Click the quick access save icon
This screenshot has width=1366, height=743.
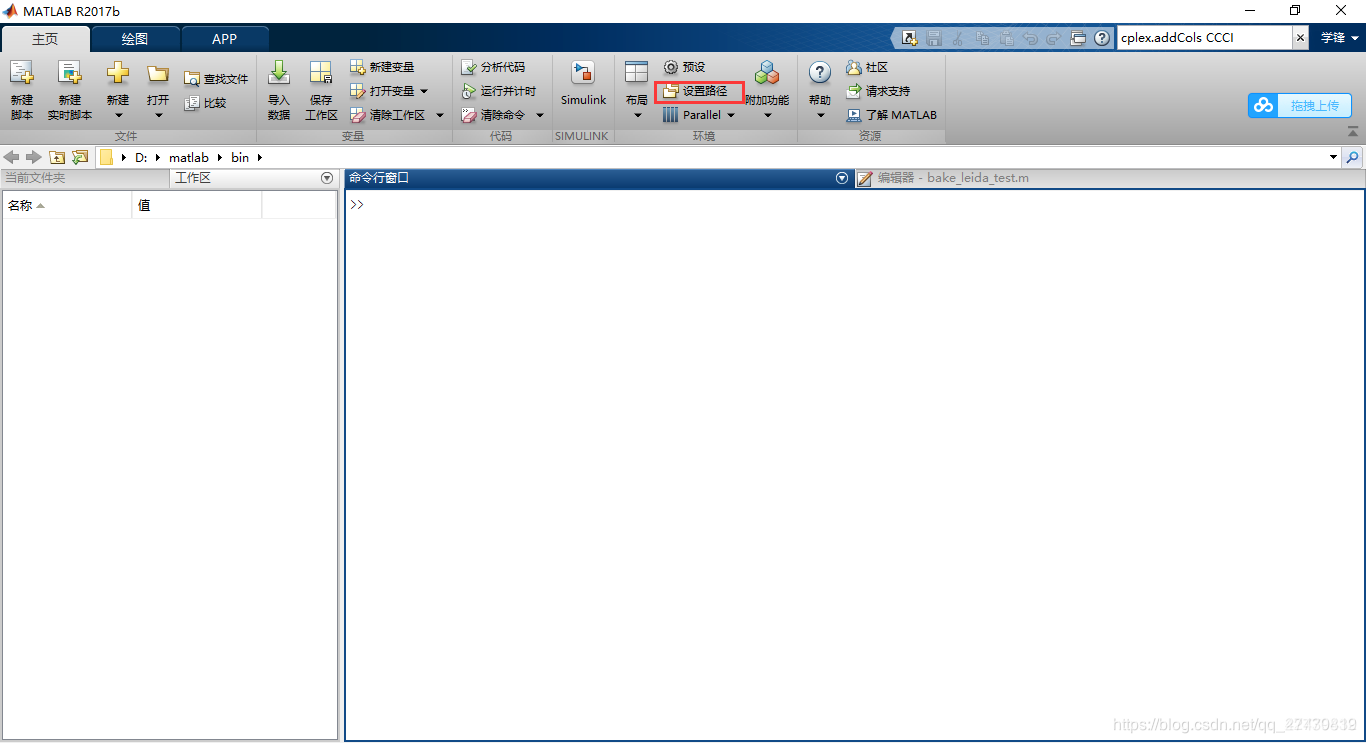934,38
